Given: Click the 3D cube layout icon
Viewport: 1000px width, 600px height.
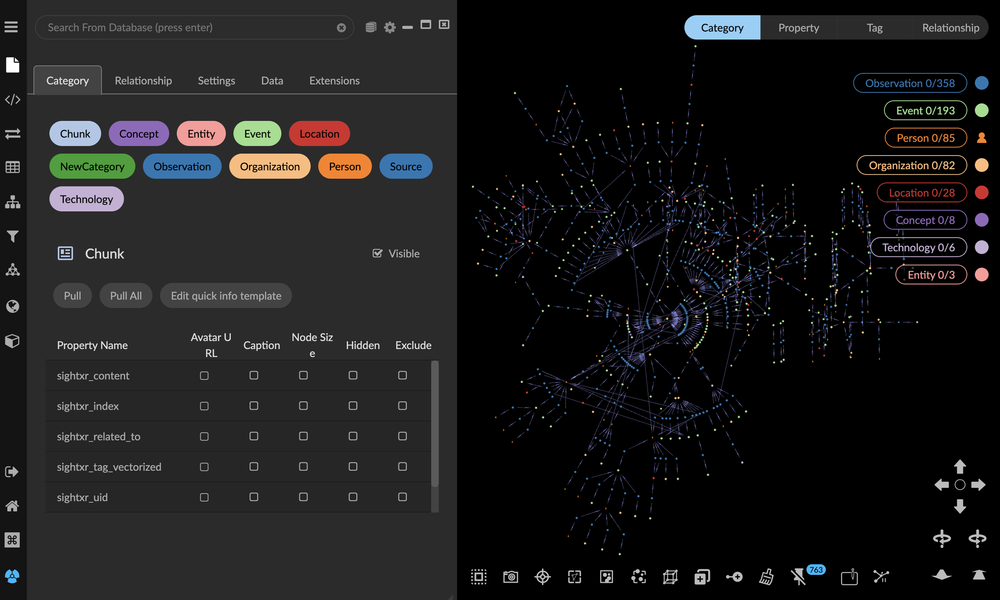Looking at the screenshot, I should click(x=13, y=341).
